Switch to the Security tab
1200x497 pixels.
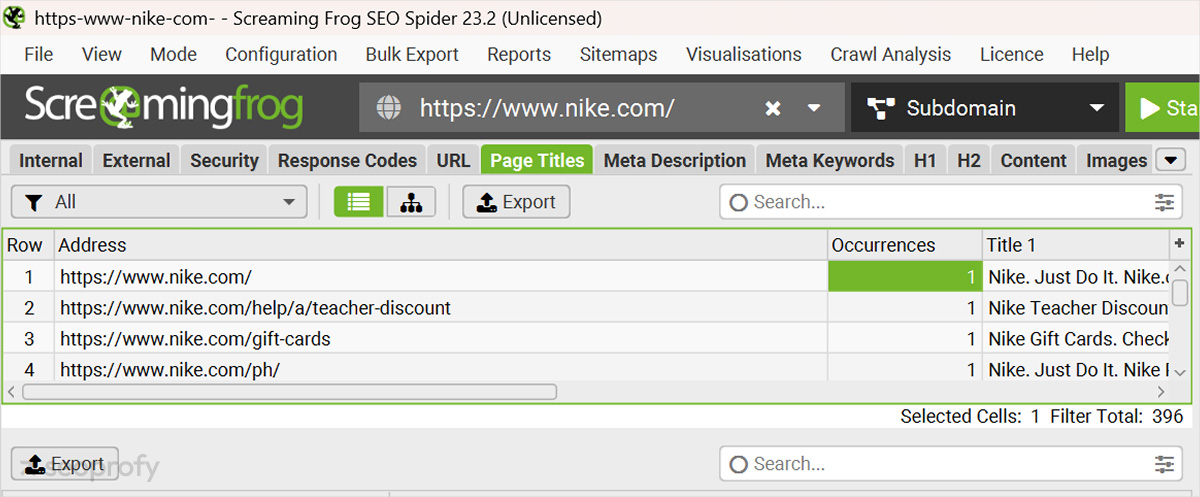(x=225, y=160)
